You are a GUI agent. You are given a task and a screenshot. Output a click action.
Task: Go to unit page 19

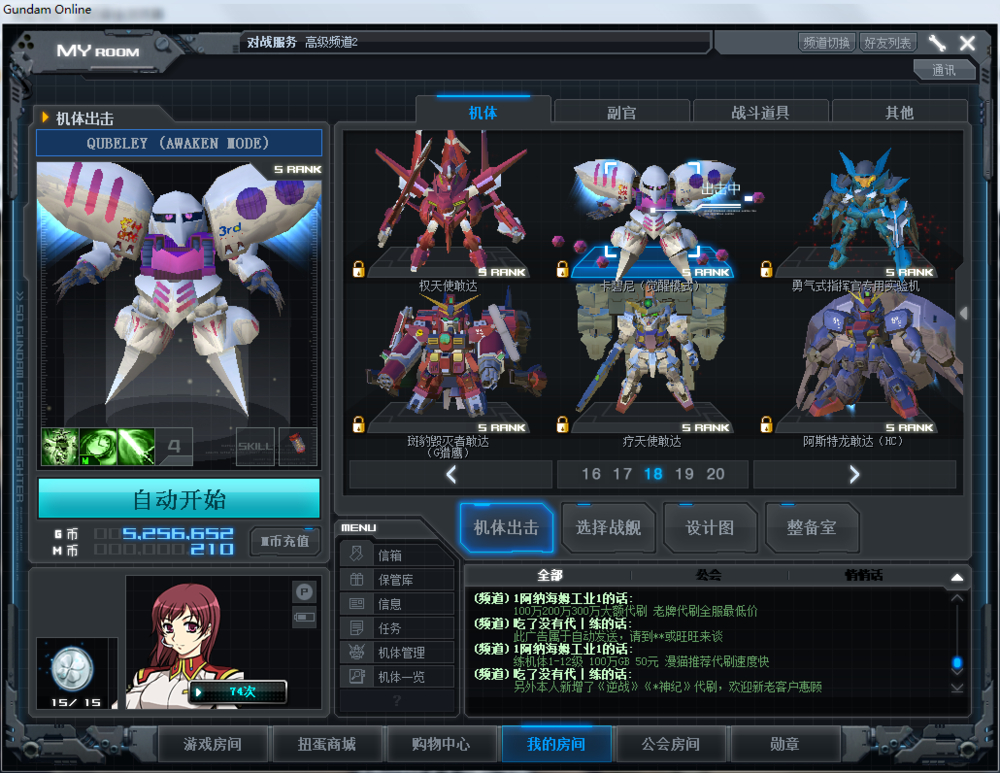[x=684, y=474]
